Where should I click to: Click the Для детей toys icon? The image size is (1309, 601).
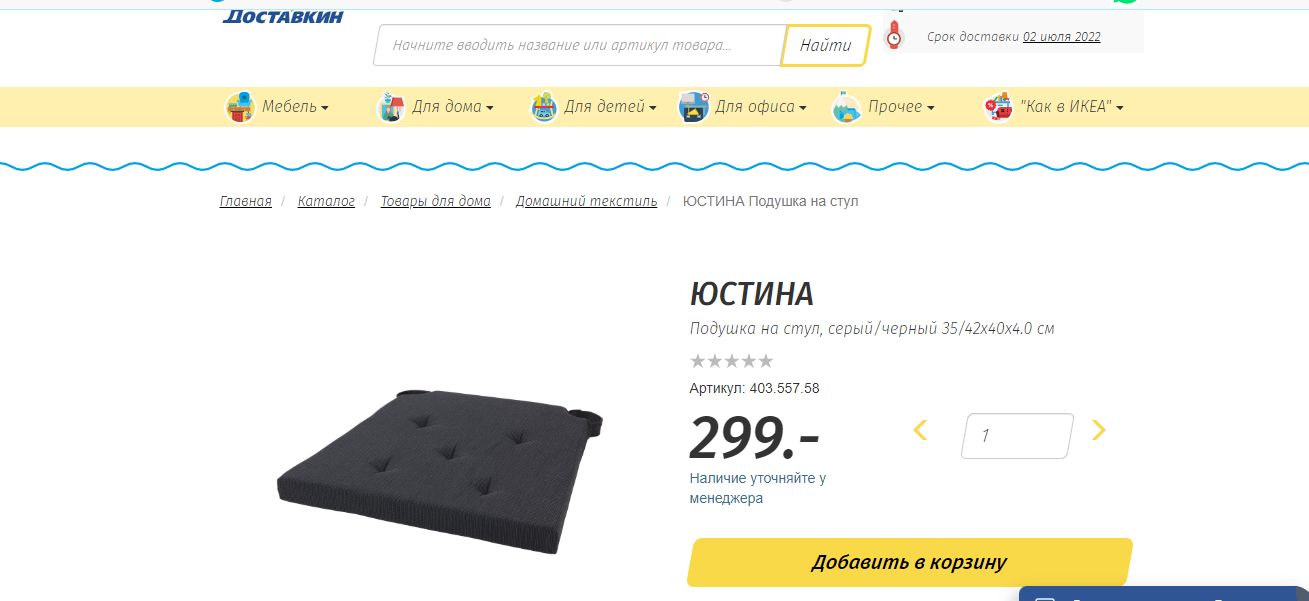[543, 107]
